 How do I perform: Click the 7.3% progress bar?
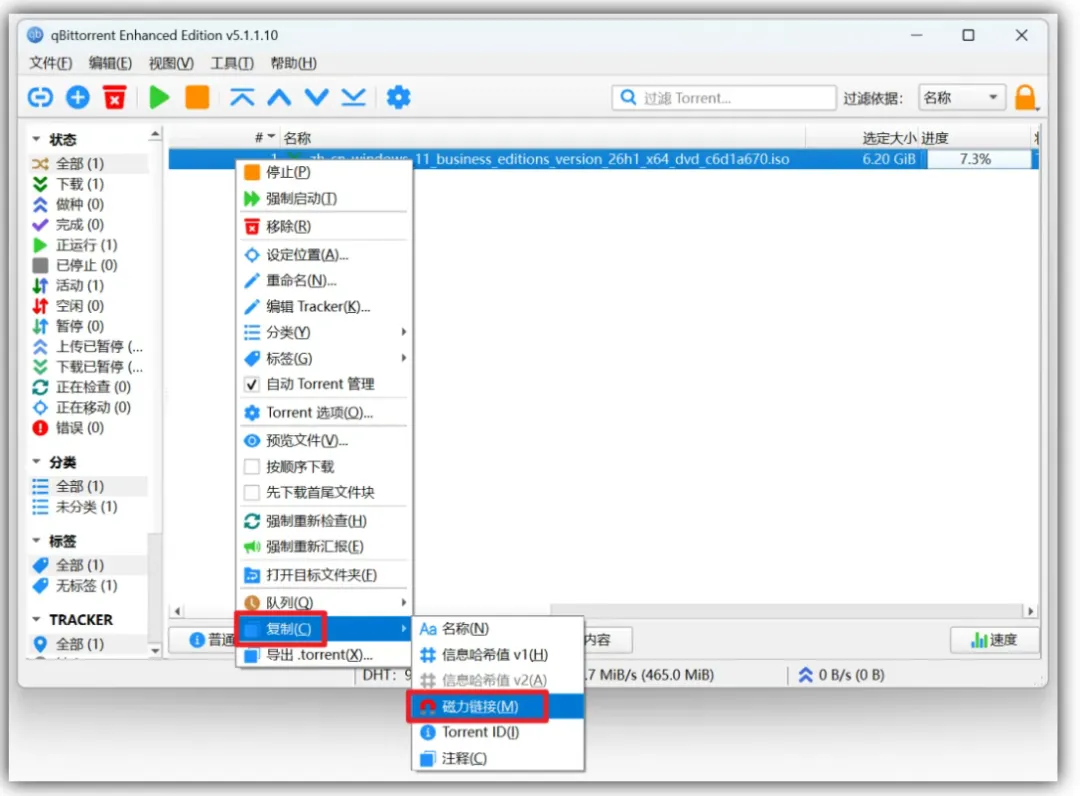tap(978, 159)
